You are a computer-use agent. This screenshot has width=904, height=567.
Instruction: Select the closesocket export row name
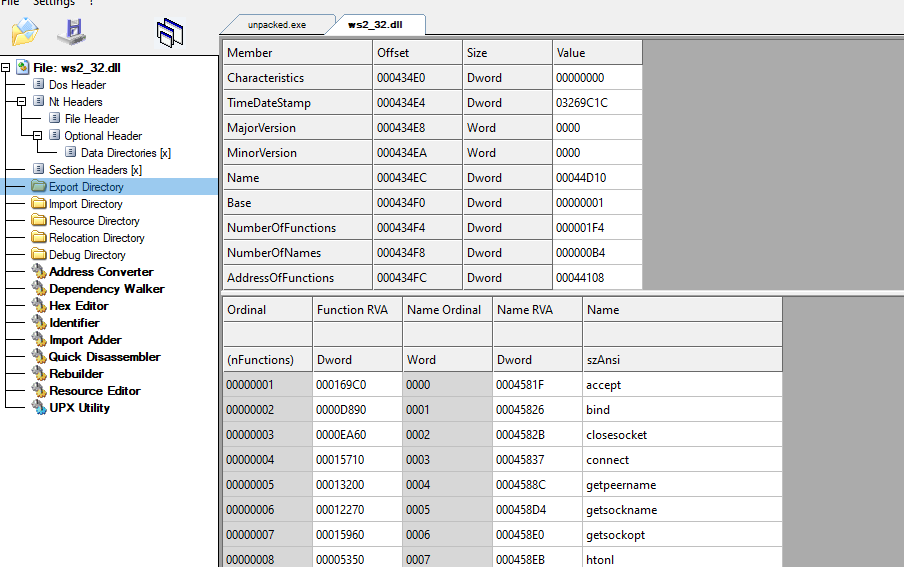tap(616, 435)
